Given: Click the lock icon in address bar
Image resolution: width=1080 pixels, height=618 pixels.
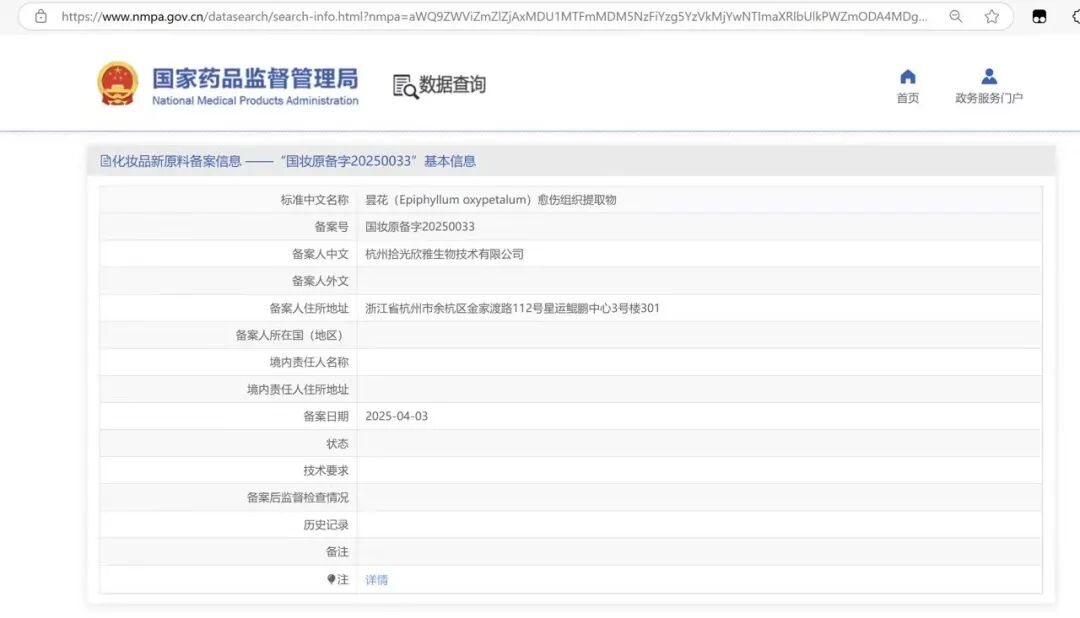Looking at the screenshot, I should (41, 17).
